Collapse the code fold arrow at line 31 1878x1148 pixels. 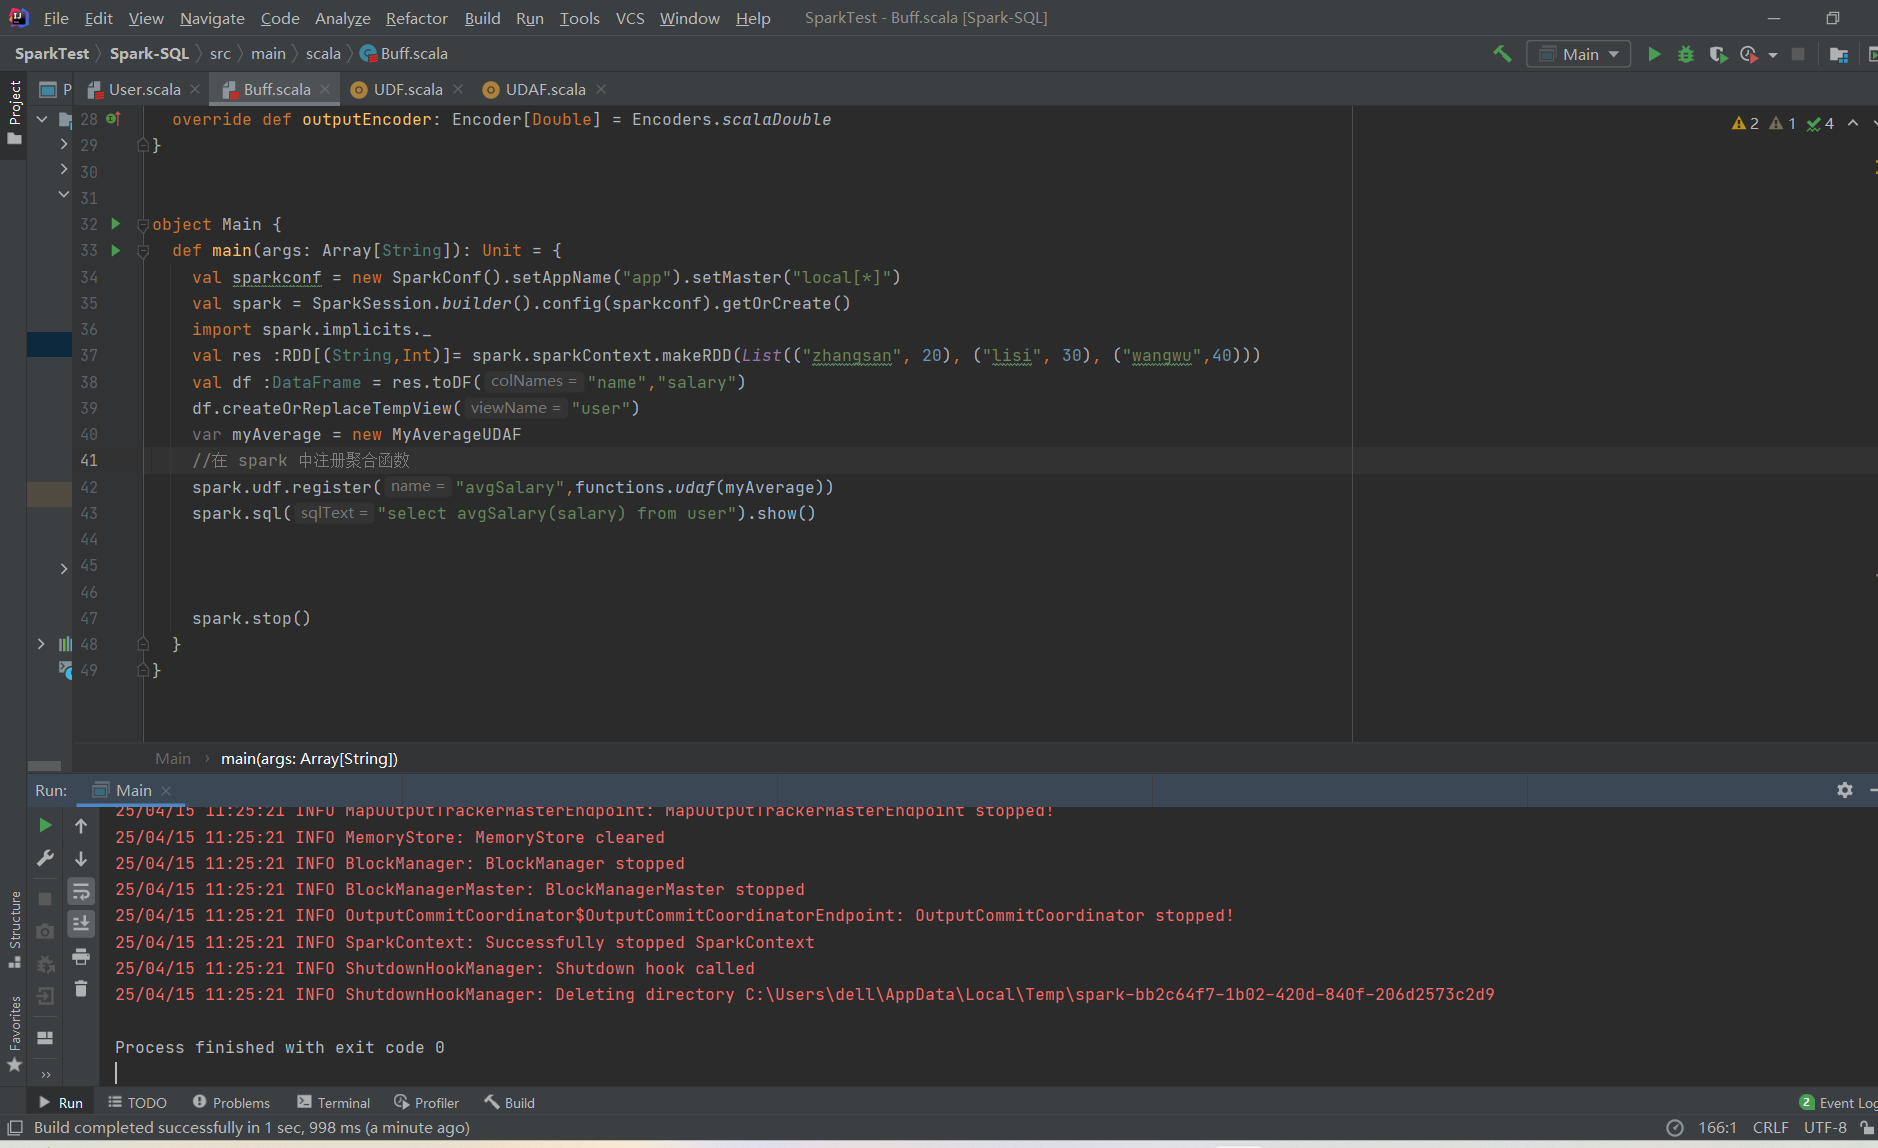[63, 196]
